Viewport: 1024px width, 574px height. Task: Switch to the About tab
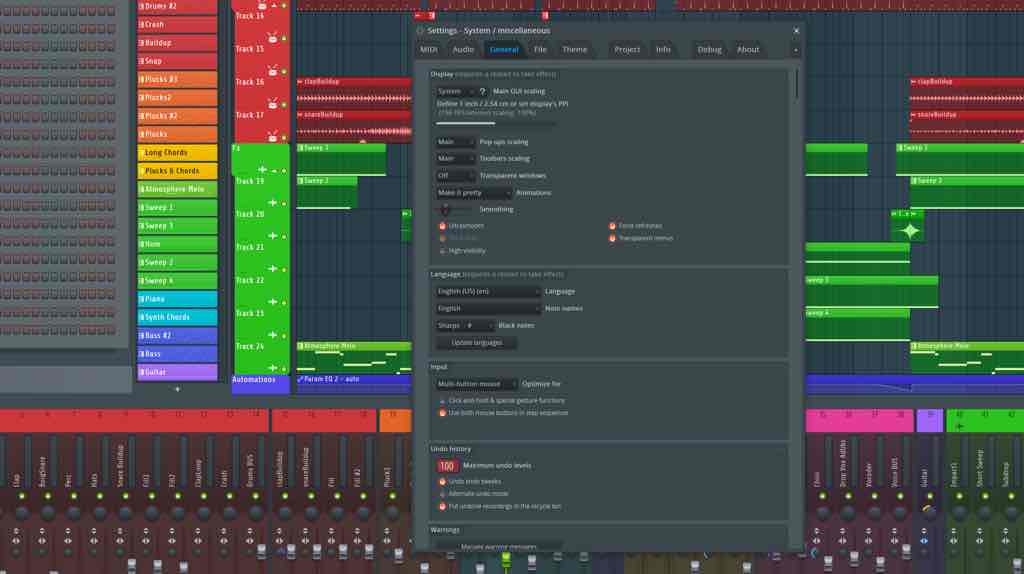(x=748, y=50)
